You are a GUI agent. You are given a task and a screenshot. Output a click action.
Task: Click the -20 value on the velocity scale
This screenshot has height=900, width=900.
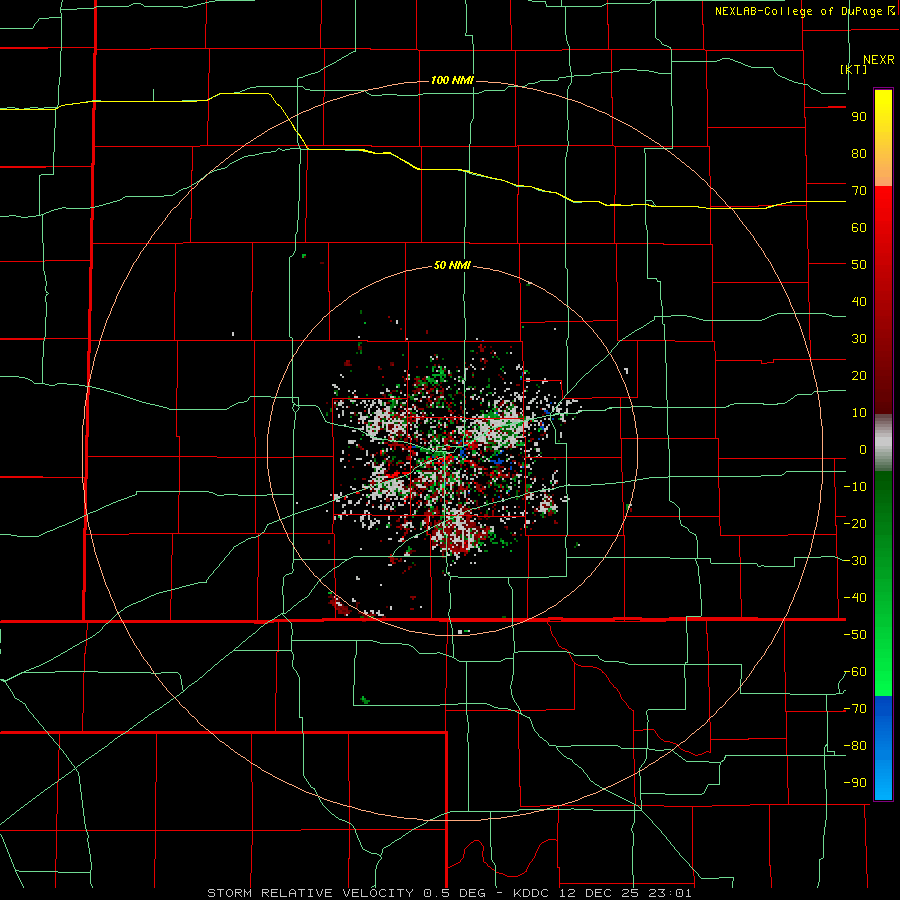coord(855,524)
